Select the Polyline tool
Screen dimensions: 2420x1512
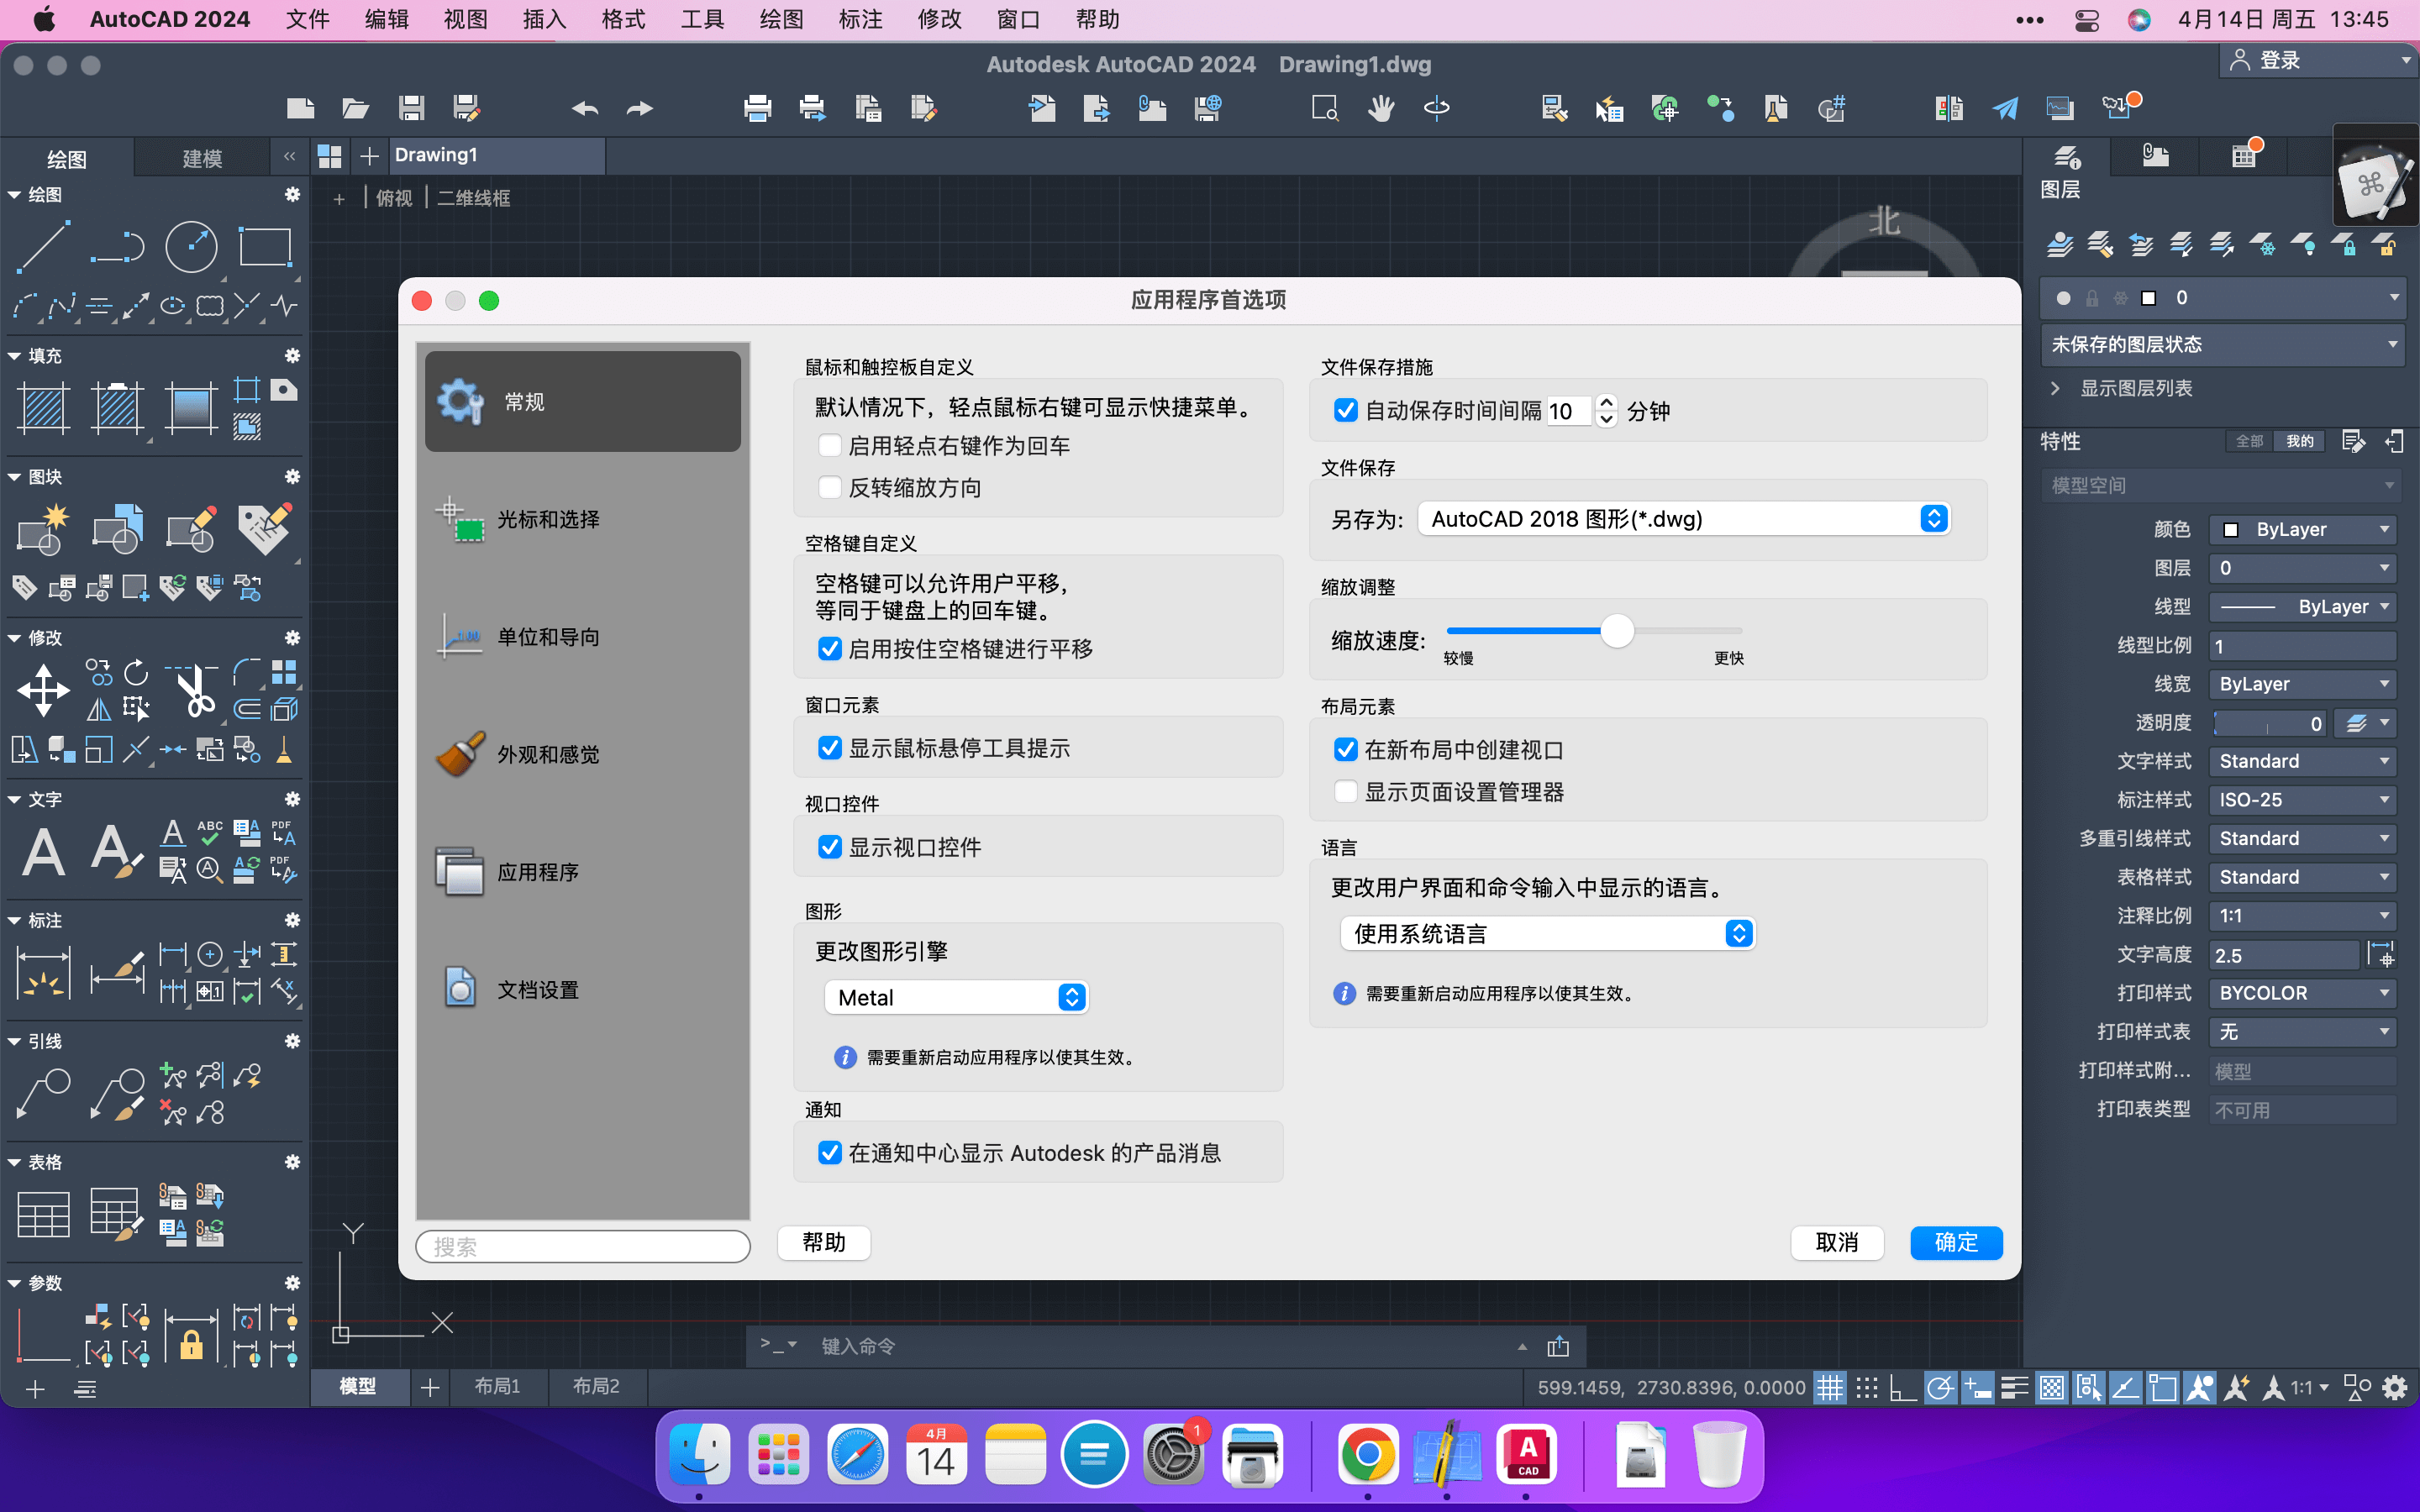click(x=118, y=246)
